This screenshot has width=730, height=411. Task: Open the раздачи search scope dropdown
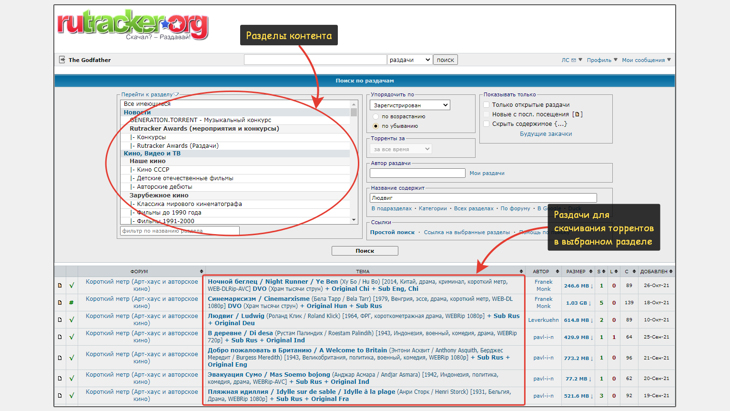pos(409,60)
